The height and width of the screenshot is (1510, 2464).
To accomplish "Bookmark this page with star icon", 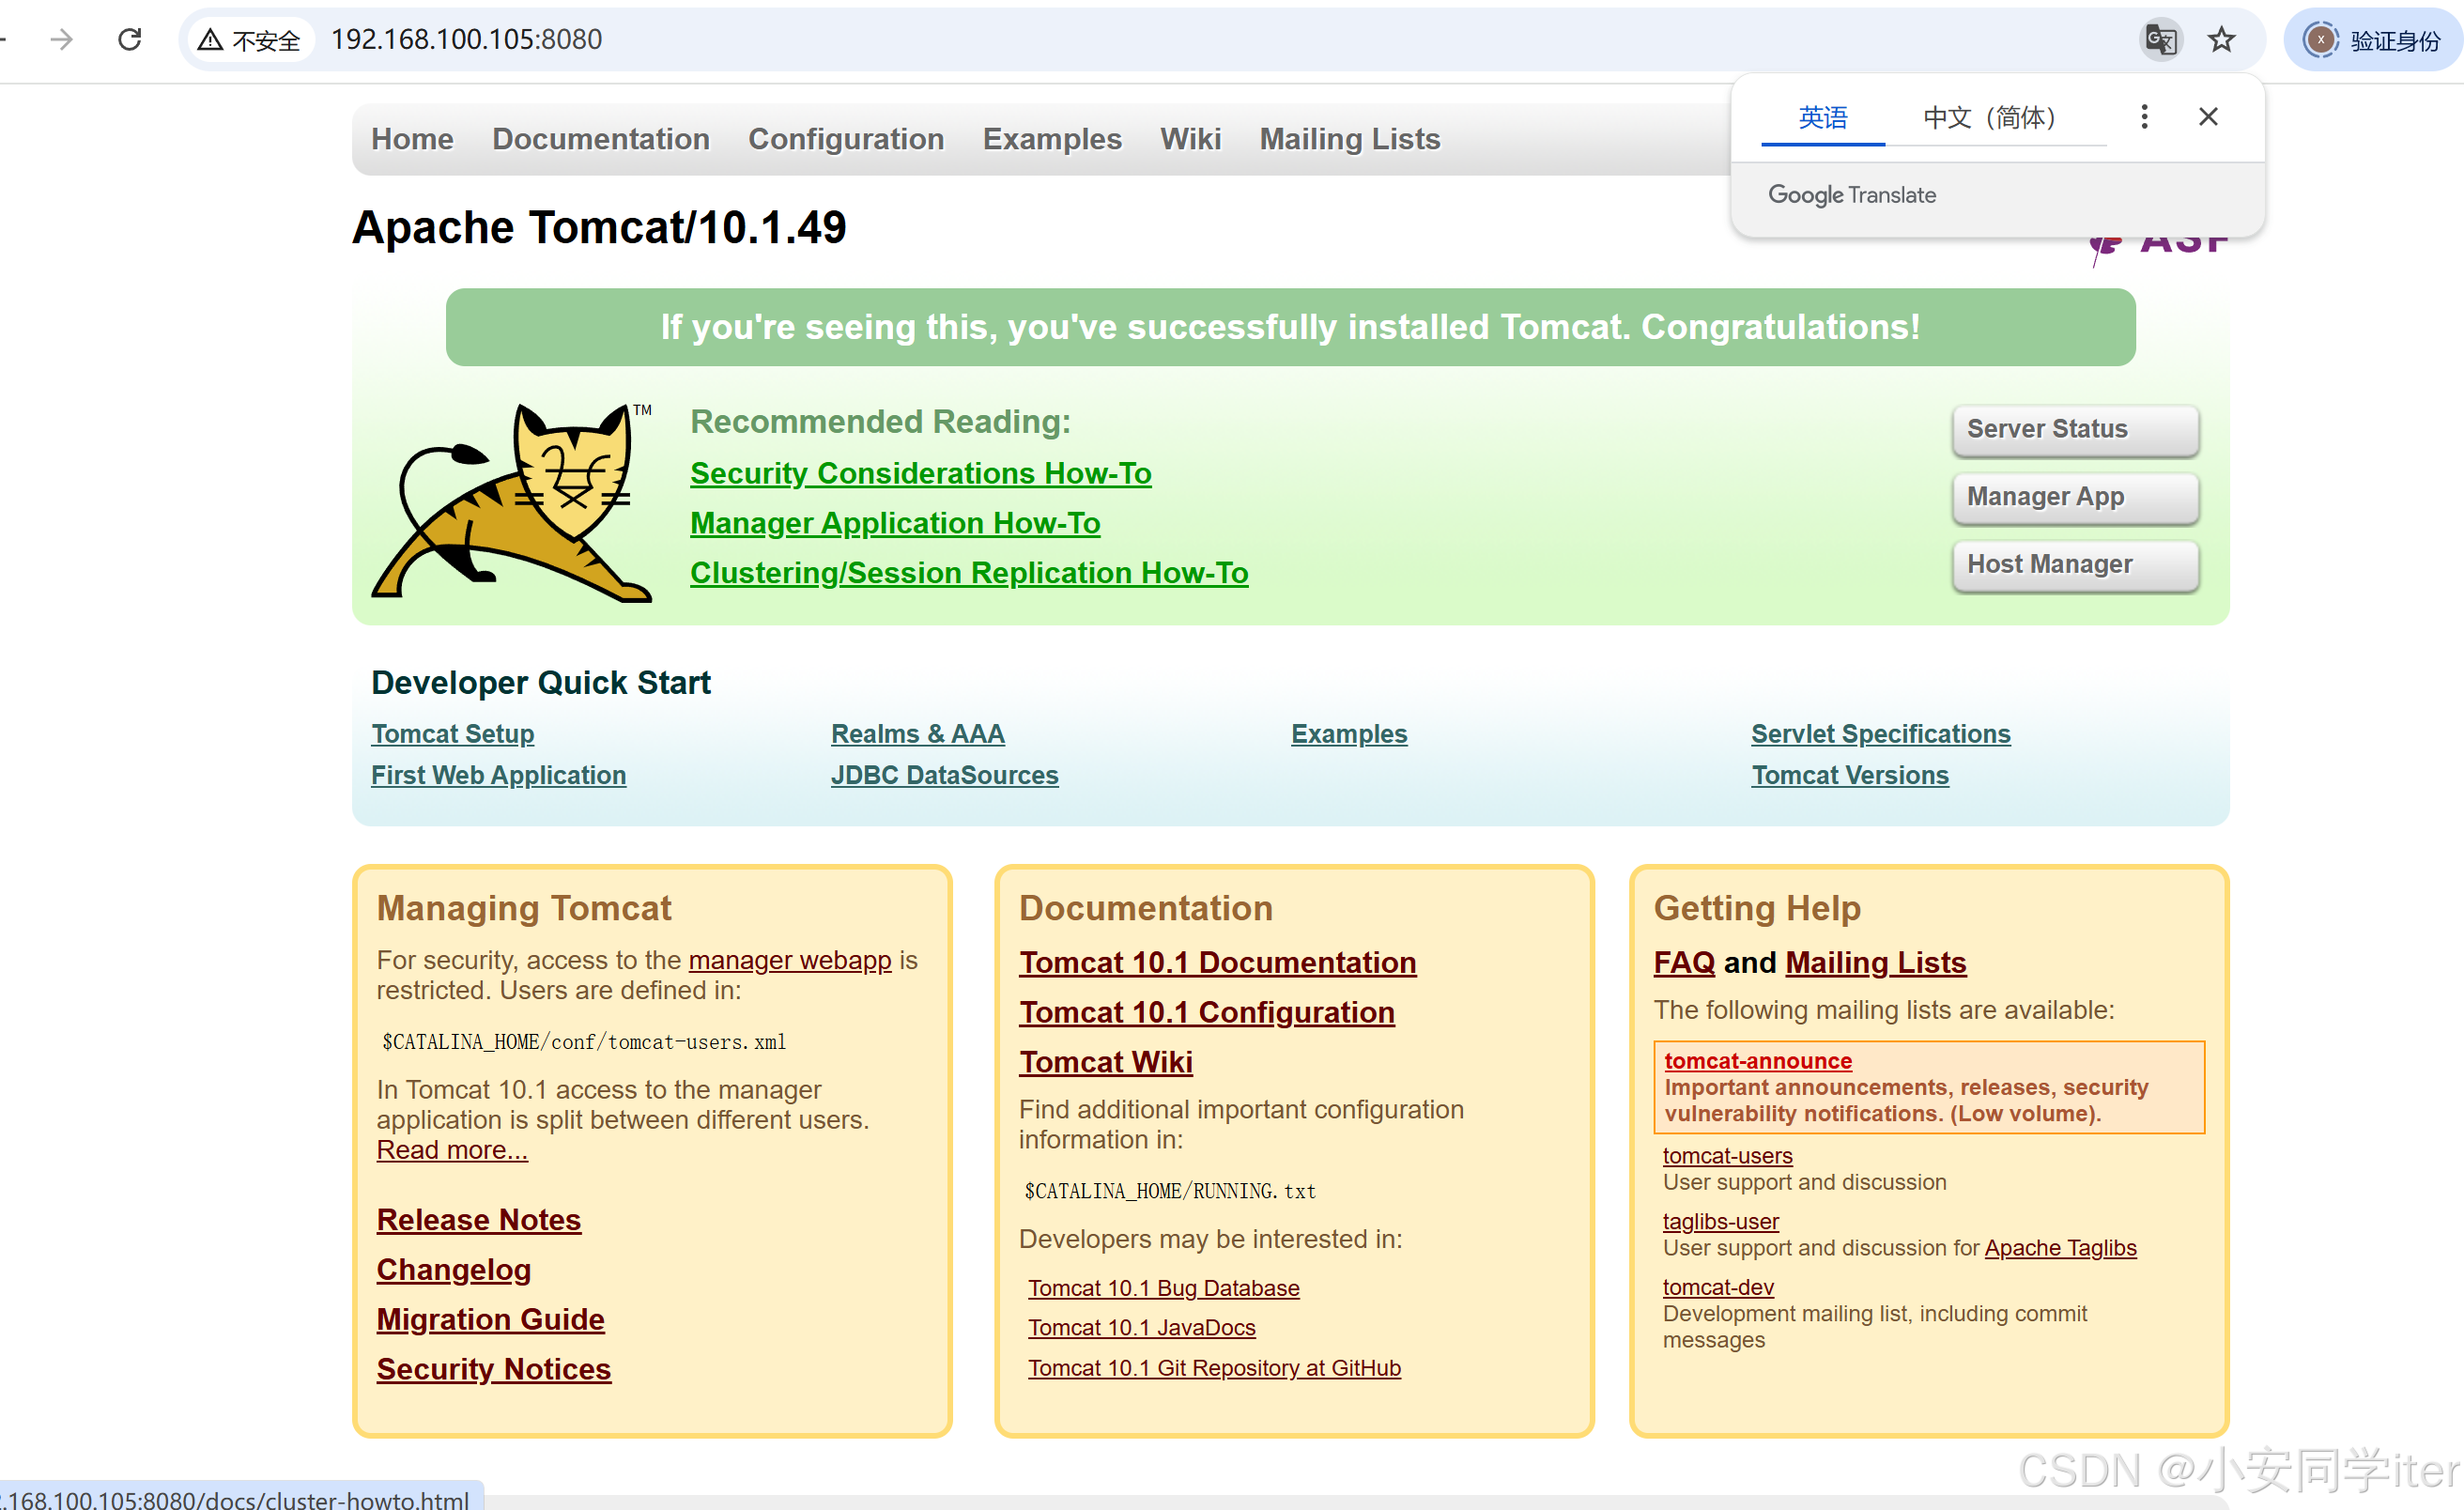I will (x=2221, y=40).
